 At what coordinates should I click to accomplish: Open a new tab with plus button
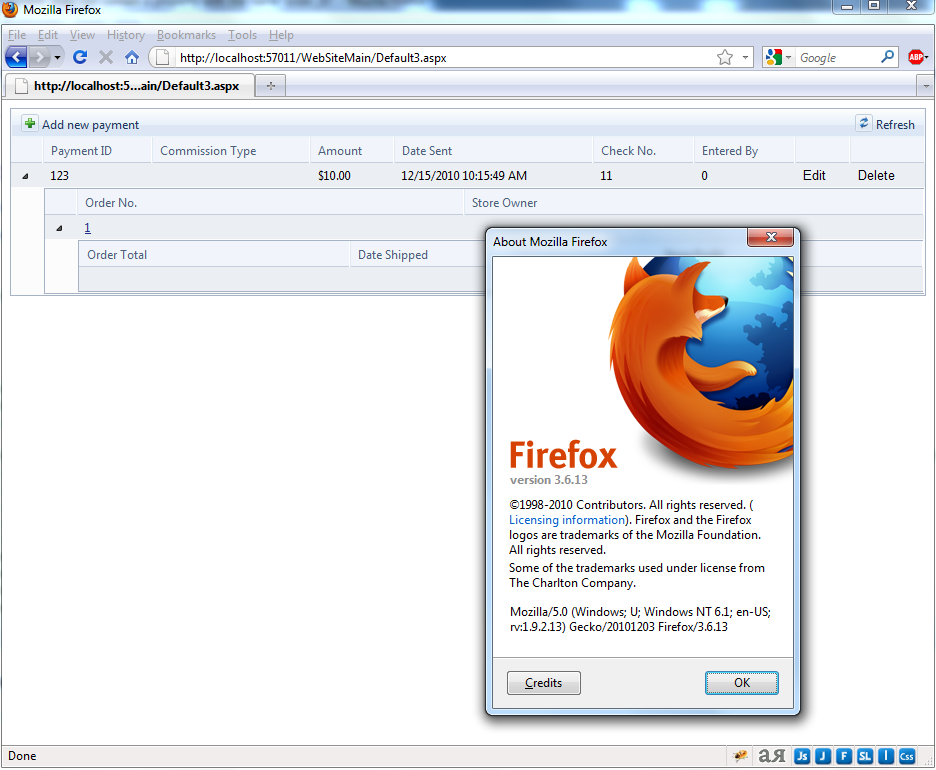pyautogui.click(x=271, y=86)
